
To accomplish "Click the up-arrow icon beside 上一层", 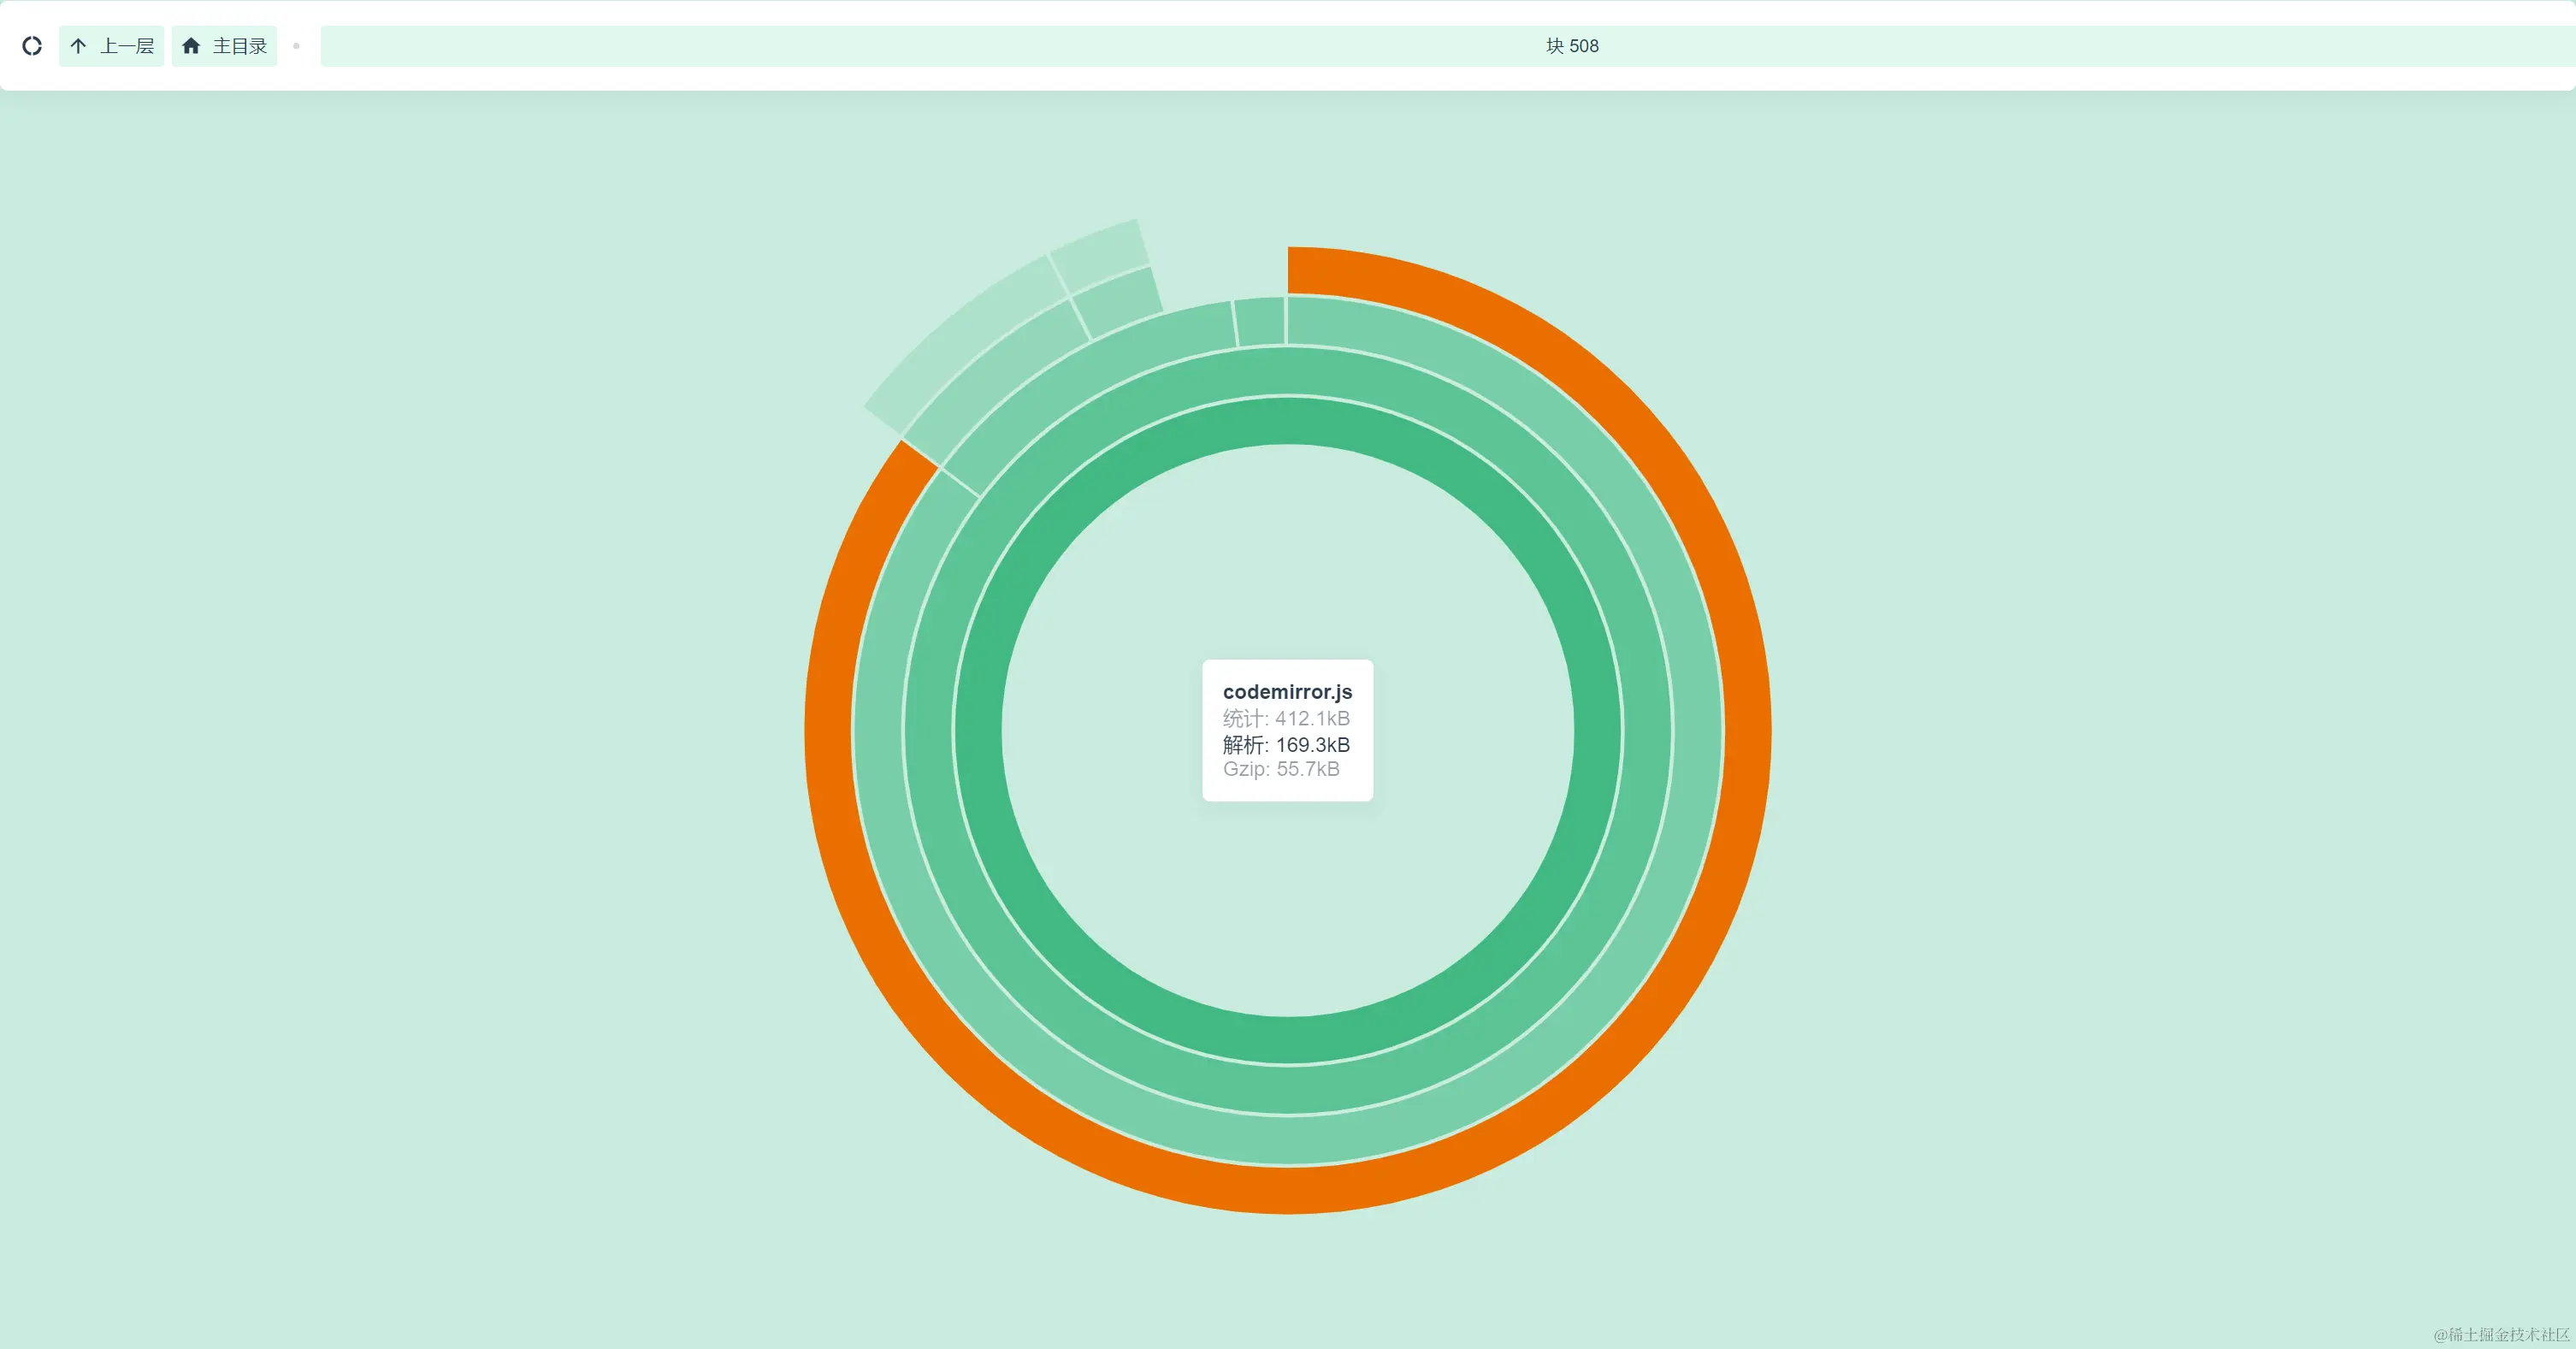I will (x=79, y=46).
